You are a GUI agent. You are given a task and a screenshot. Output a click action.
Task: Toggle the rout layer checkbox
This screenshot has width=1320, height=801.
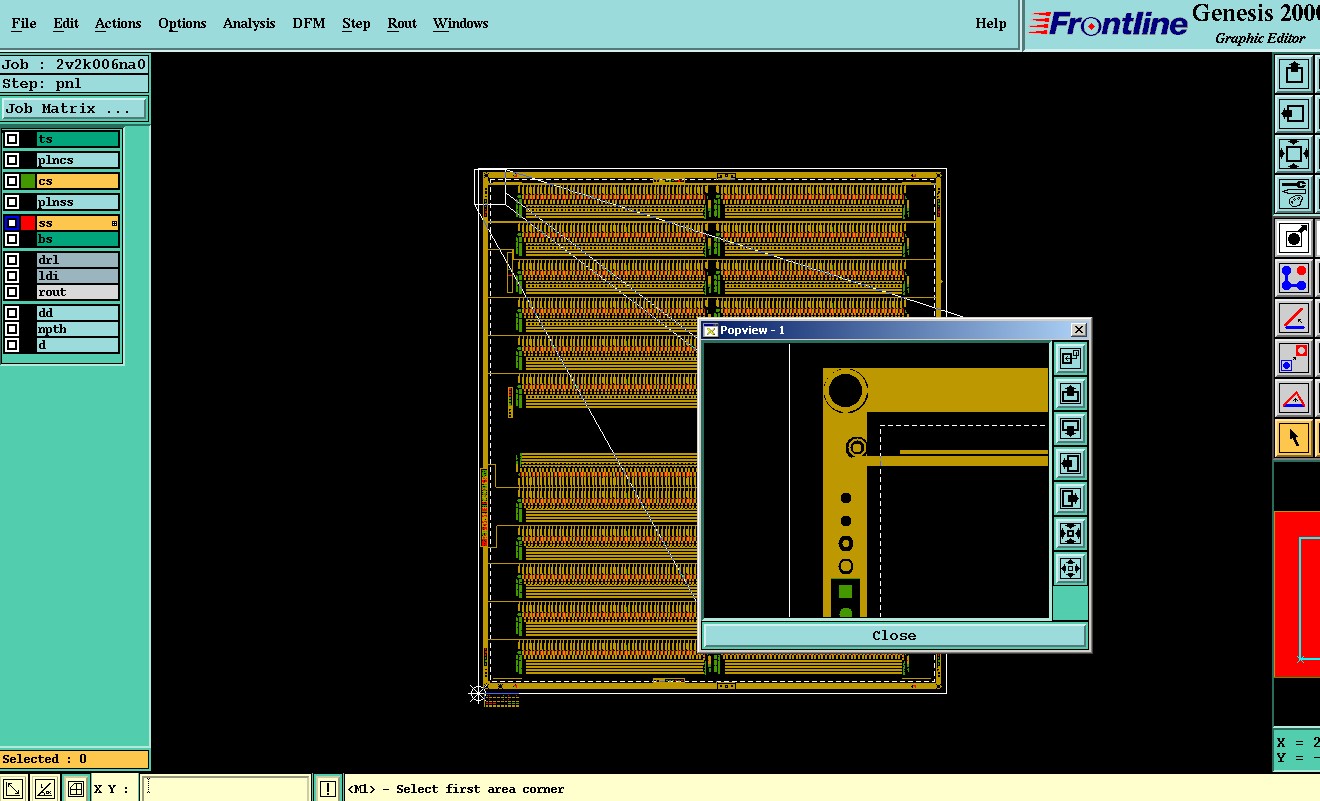(12, 292)
